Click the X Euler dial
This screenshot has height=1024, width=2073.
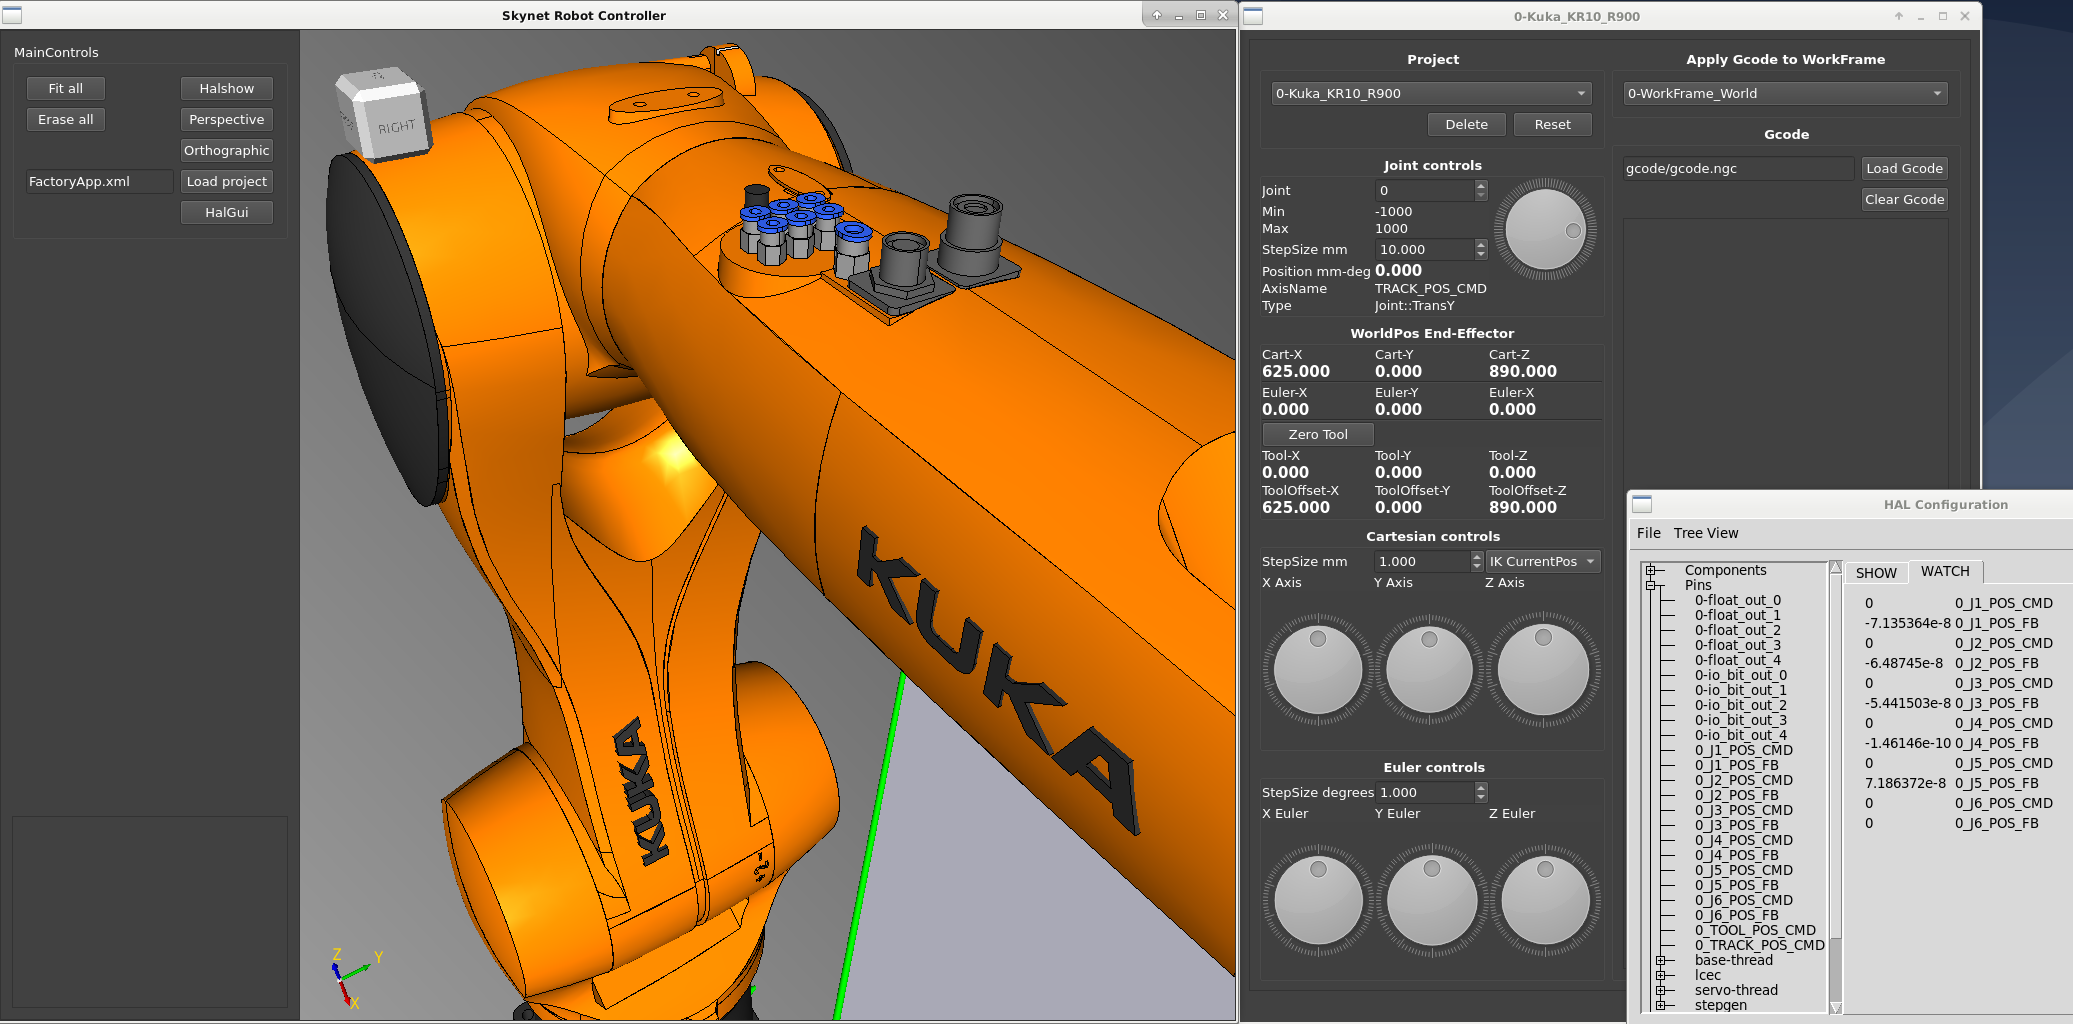click(x=1318, y=900)
